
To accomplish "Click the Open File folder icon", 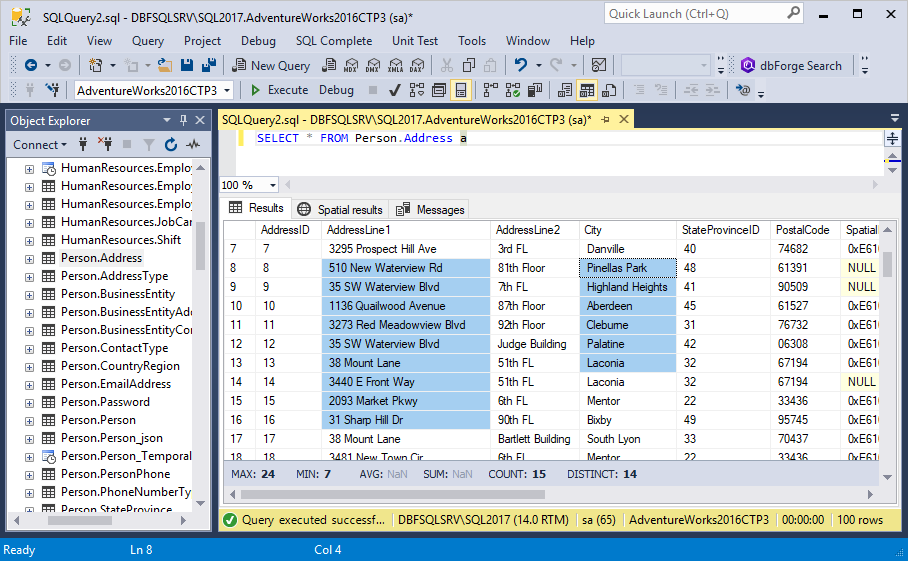I will pyautogui.click(x=164, y=65).
